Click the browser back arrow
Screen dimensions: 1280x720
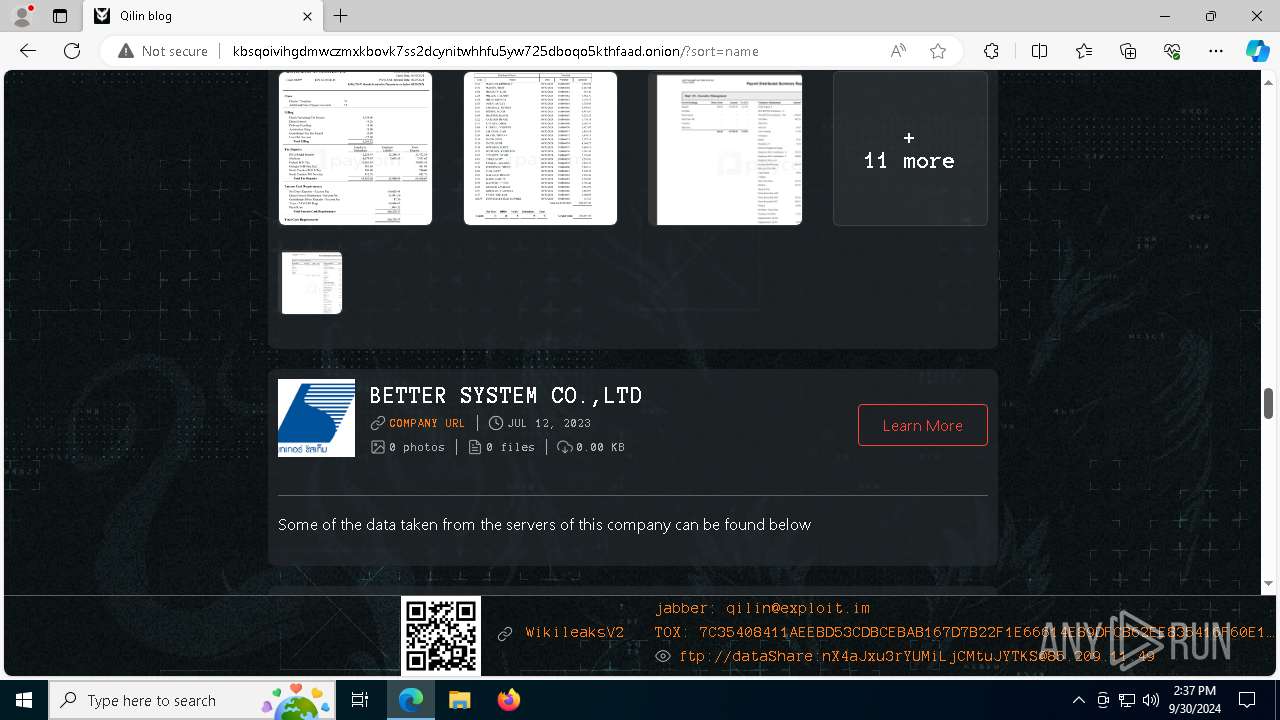(27, 51)
